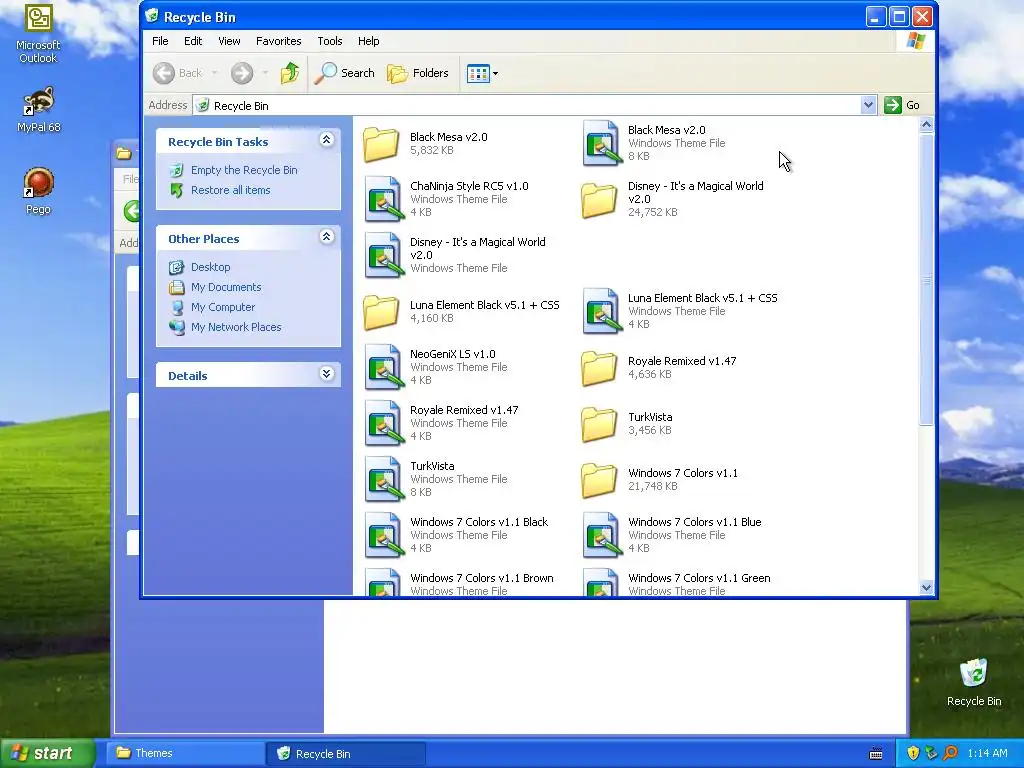Go to Desktop in Other Places

[210, 267]
